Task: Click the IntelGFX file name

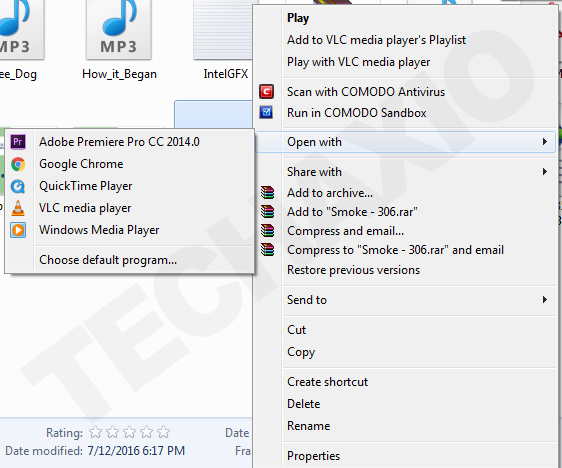Action: [x=226, y=74]
